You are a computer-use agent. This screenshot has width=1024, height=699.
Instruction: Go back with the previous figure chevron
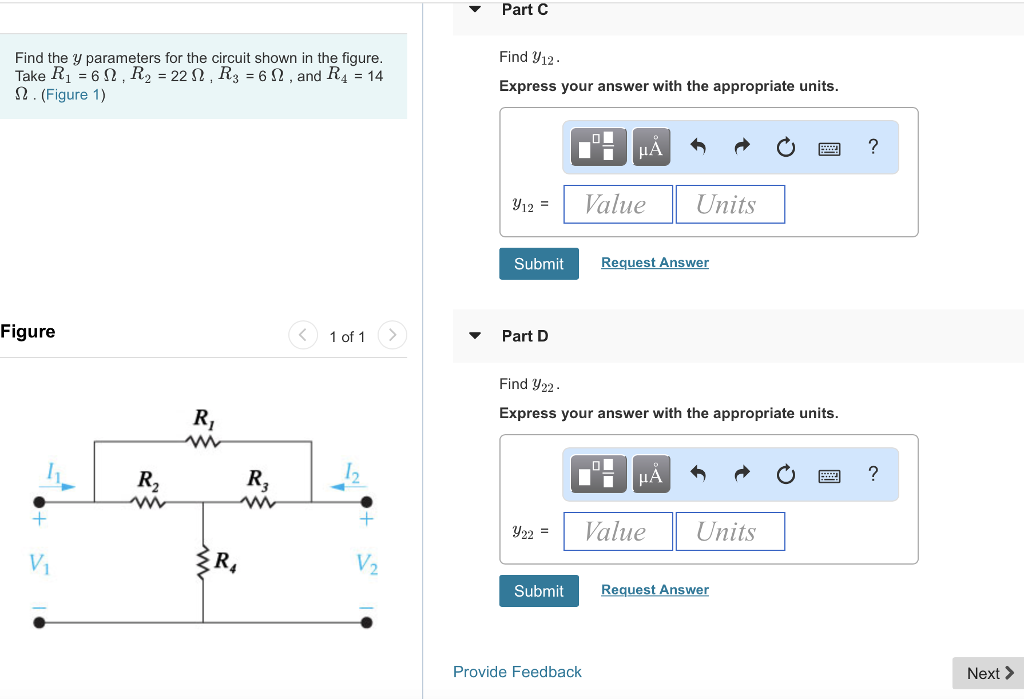pyautogui.click(x=302, y=335)
